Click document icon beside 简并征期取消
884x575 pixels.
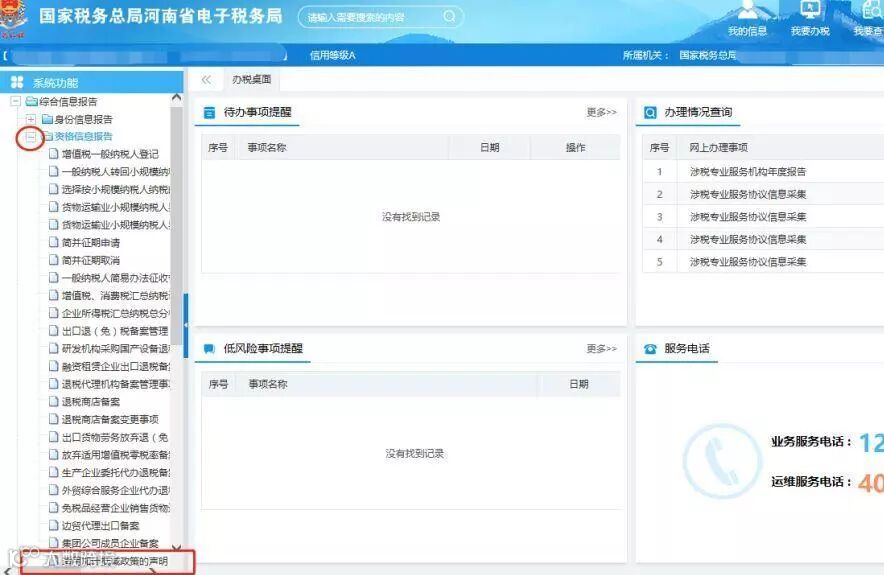tap(54, 260)
